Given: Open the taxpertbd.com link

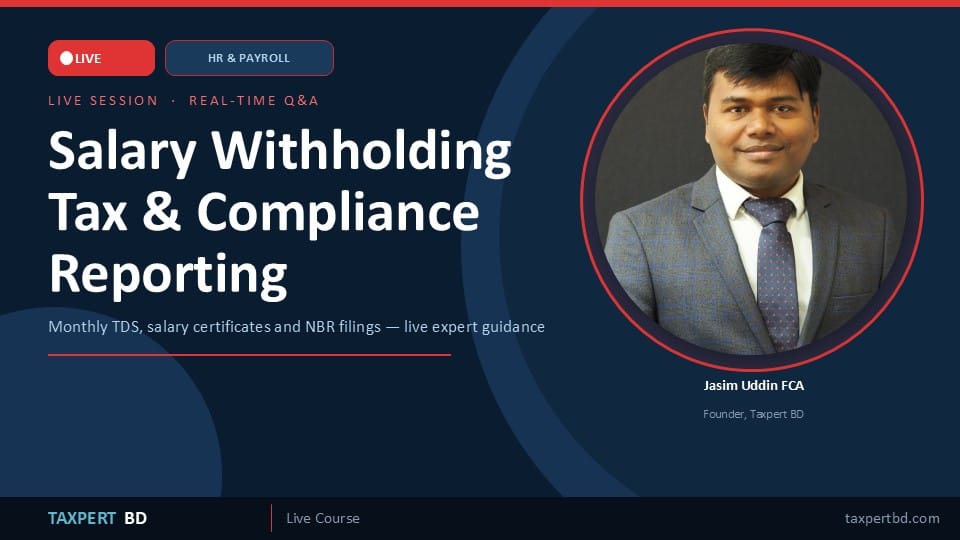Looking at the screenshot, I should tap(892, 519).
